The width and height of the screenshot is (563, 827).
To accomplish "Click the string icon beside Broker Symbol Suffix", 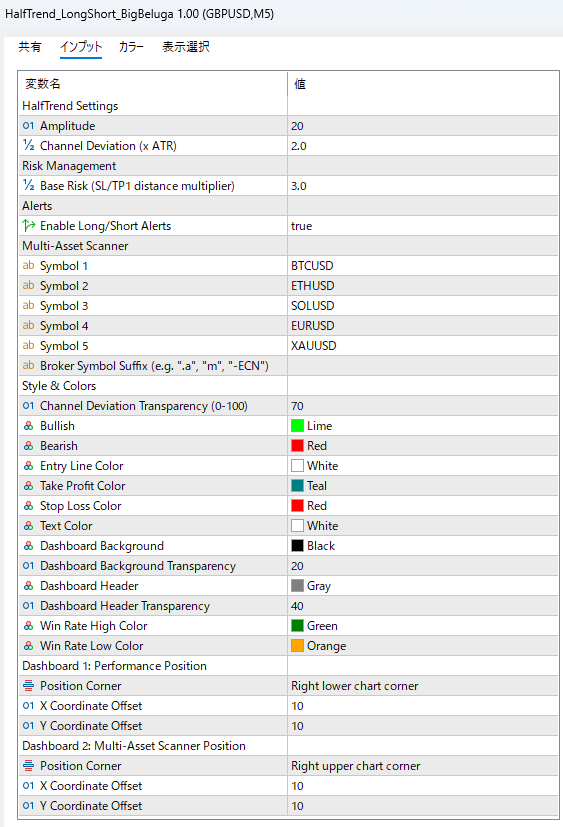I will pyautogui.click(x=28, y=366).
